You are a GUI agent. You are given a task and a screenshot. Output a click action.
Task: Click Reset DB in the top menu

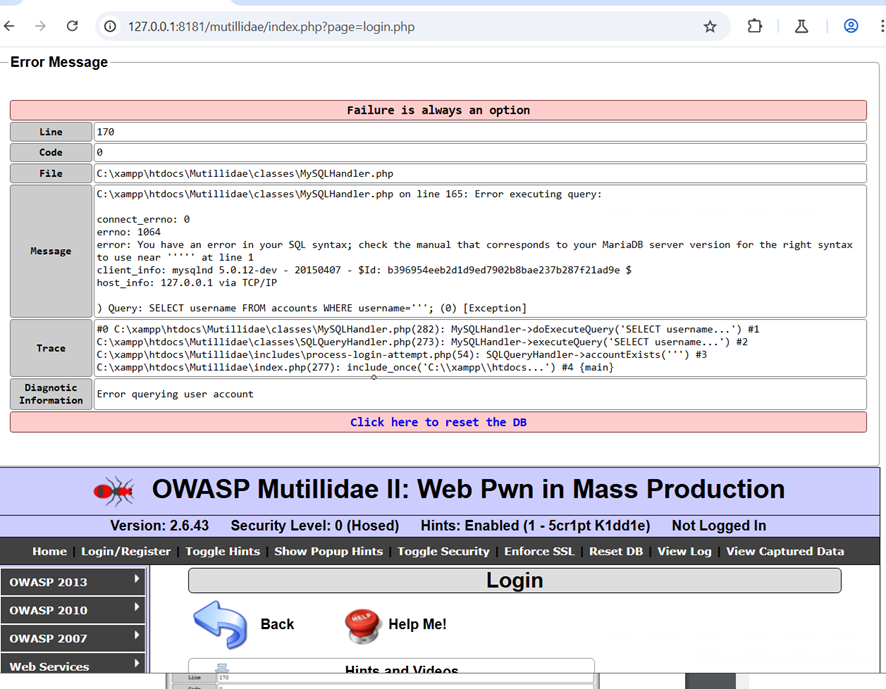tap(616, 551)
